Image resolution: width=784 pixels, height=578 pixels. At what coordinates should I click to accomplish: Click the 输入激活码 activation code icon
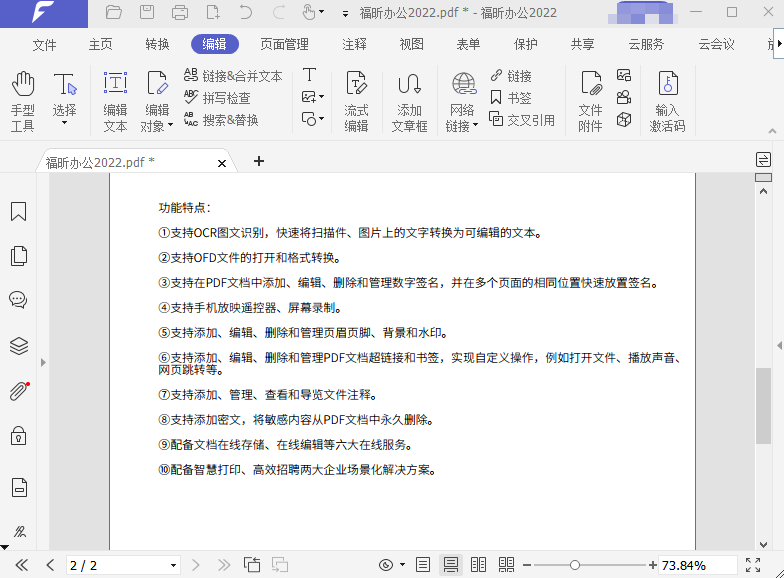pos(667,100)
